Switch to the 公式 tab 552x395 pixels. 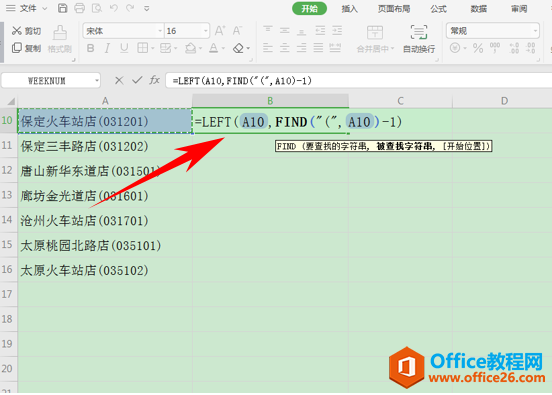(x=438, y=8)
